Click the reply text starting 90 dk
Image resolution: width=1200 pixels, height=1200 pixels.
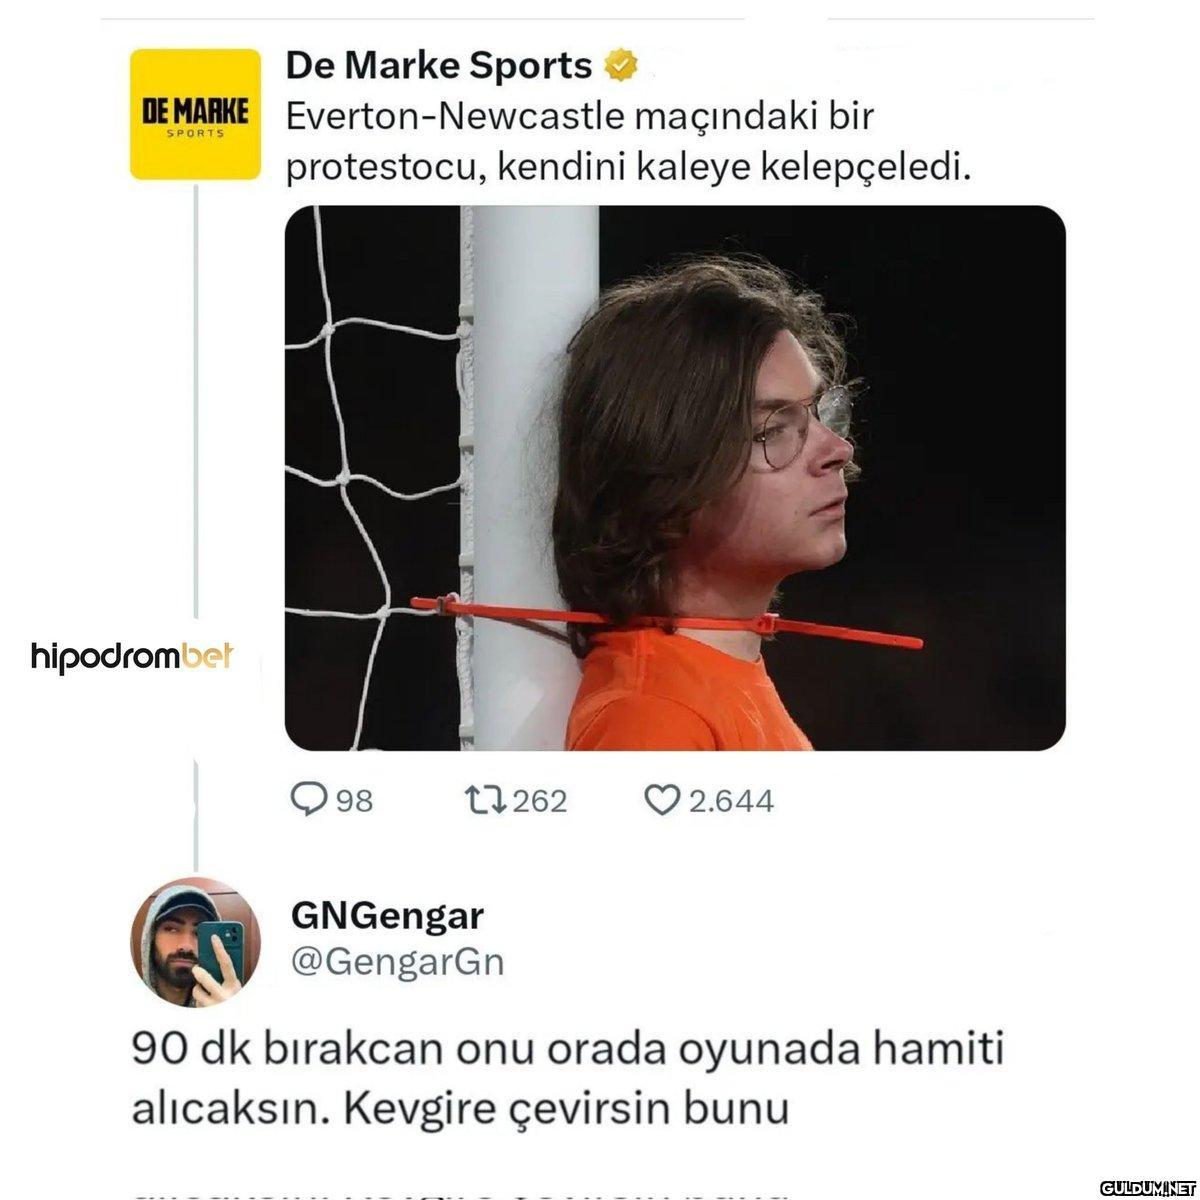point(567,1079)
